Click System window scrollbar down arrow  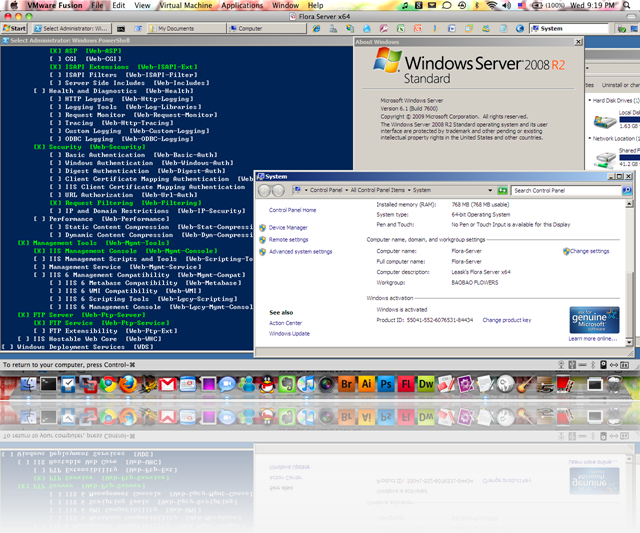[x=629, y=342]
